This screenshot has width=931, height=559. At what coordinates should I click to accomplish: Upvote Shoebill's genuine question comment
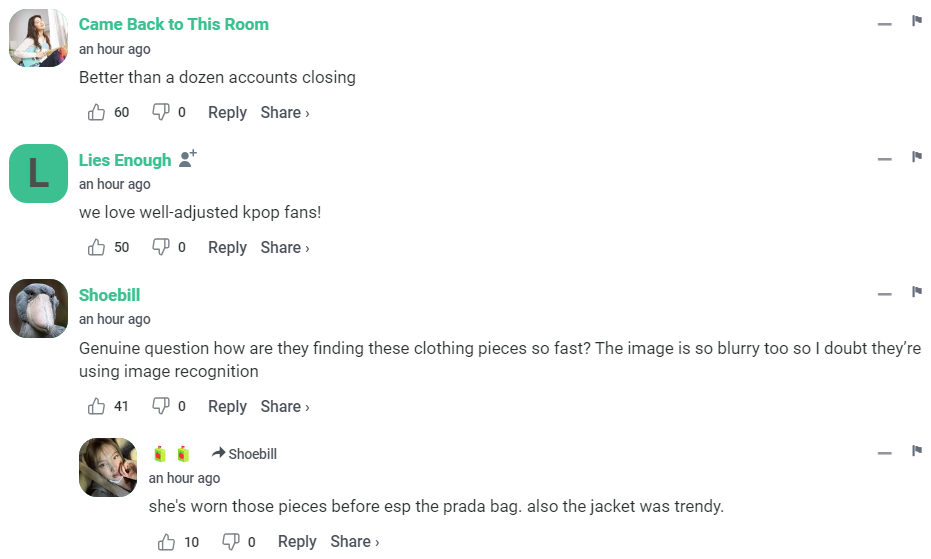97,406
